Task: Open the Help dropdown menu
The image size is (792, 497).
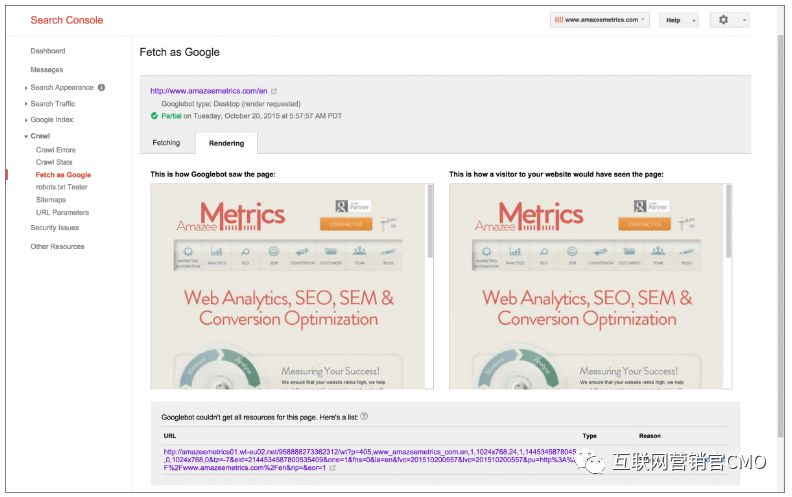Action: pos(678,20)
